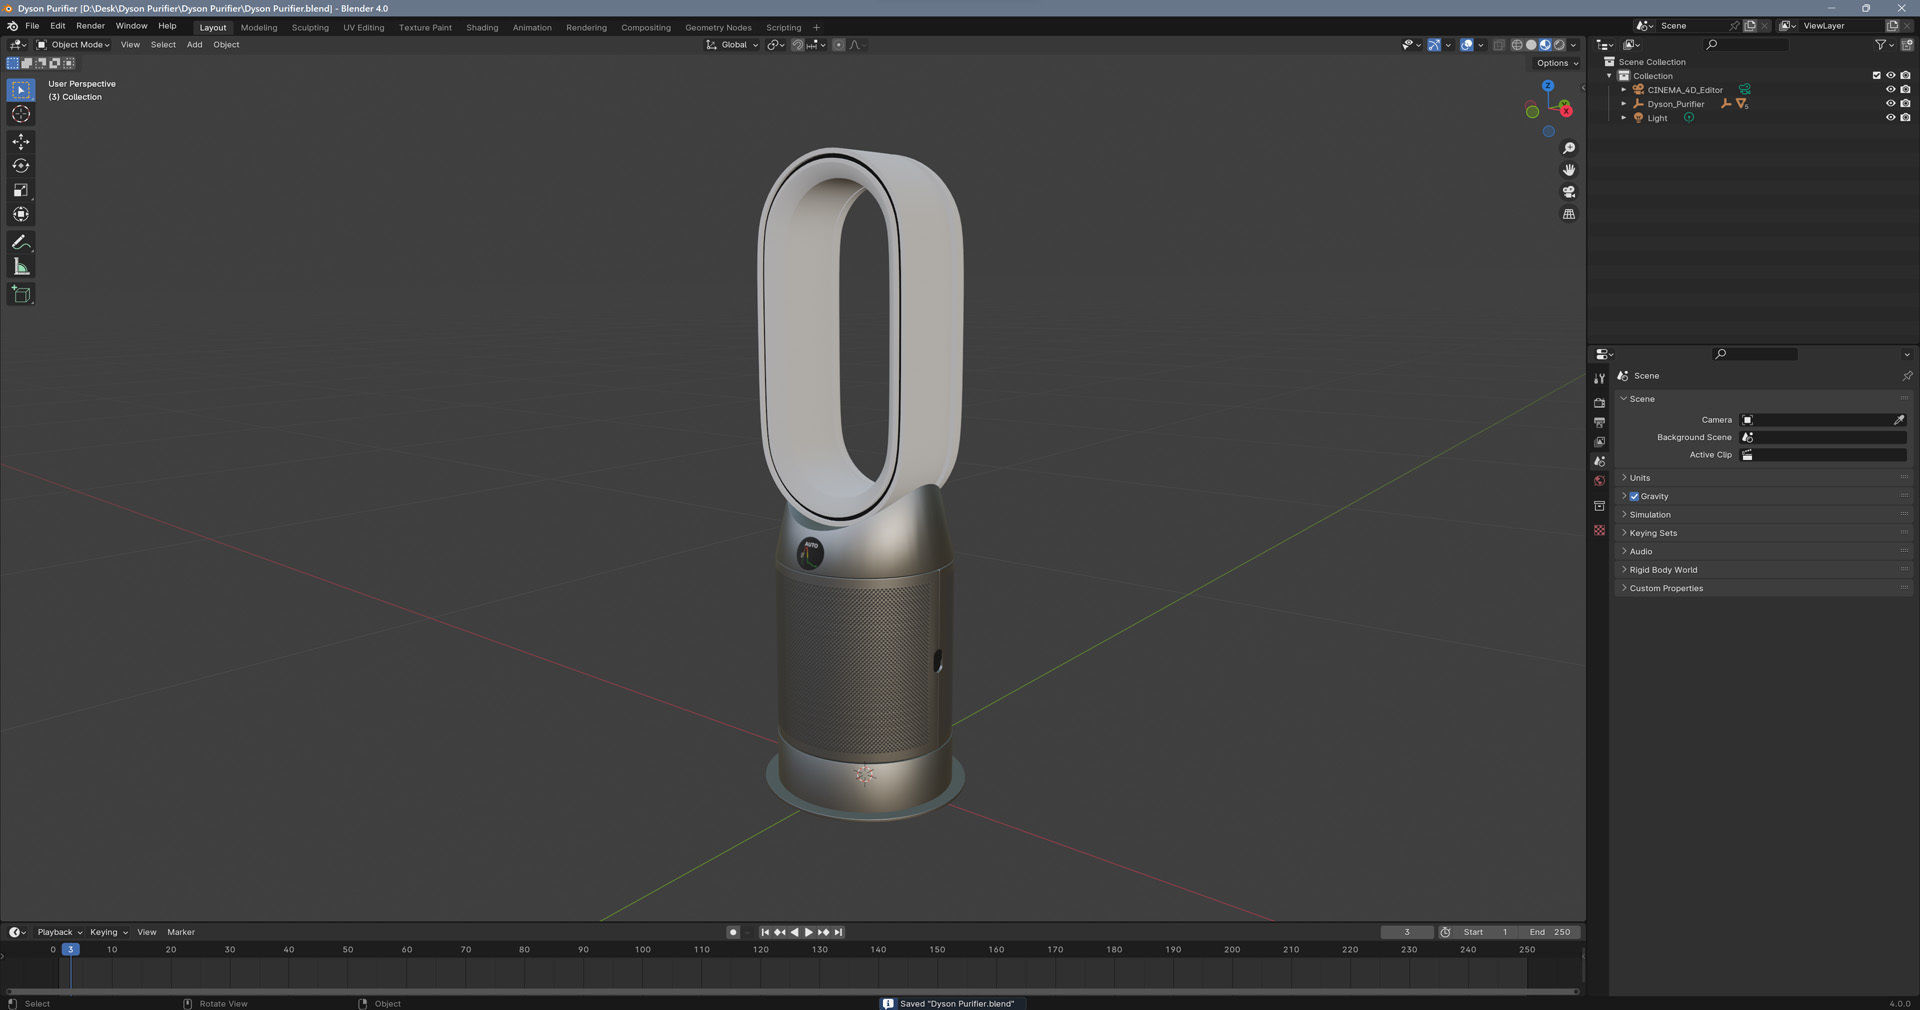Disable Light in renders

[x=1905, y=118]
